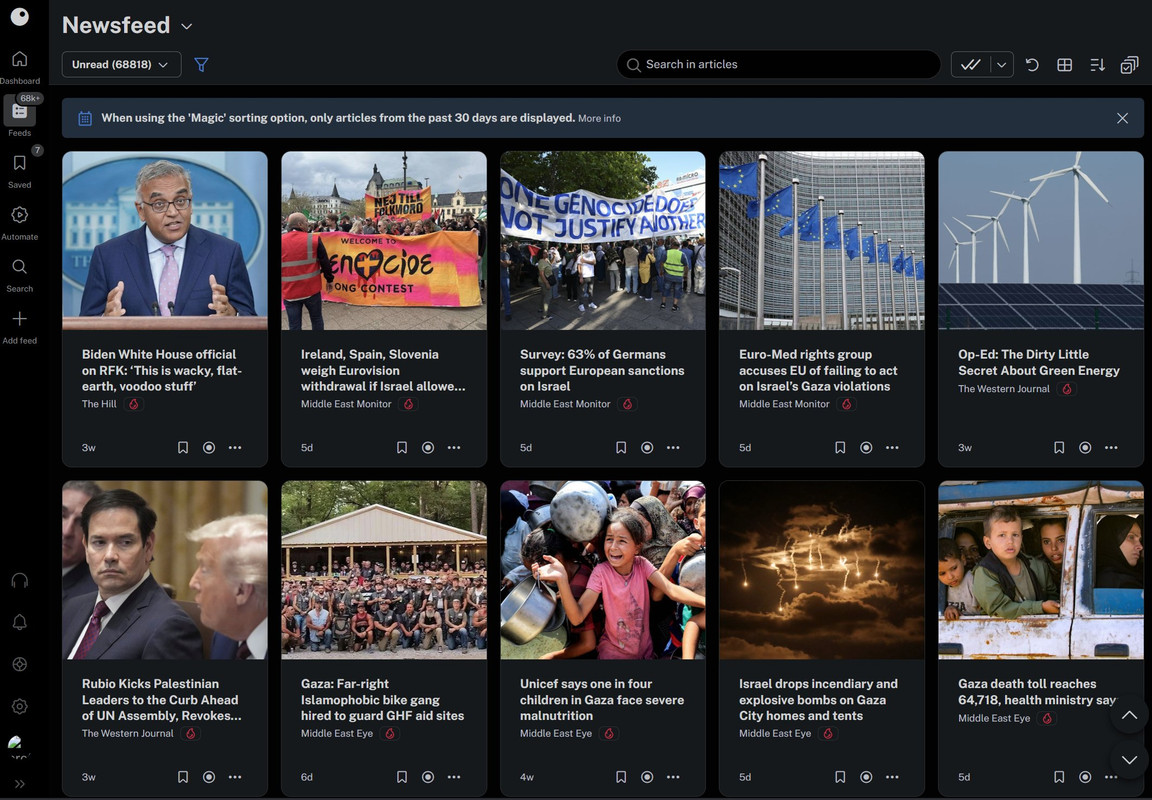Image resolution: width=1152 pixels, height=800 pixels.
Task: Open the sort order options
Action: click(x=1098, y=65)
